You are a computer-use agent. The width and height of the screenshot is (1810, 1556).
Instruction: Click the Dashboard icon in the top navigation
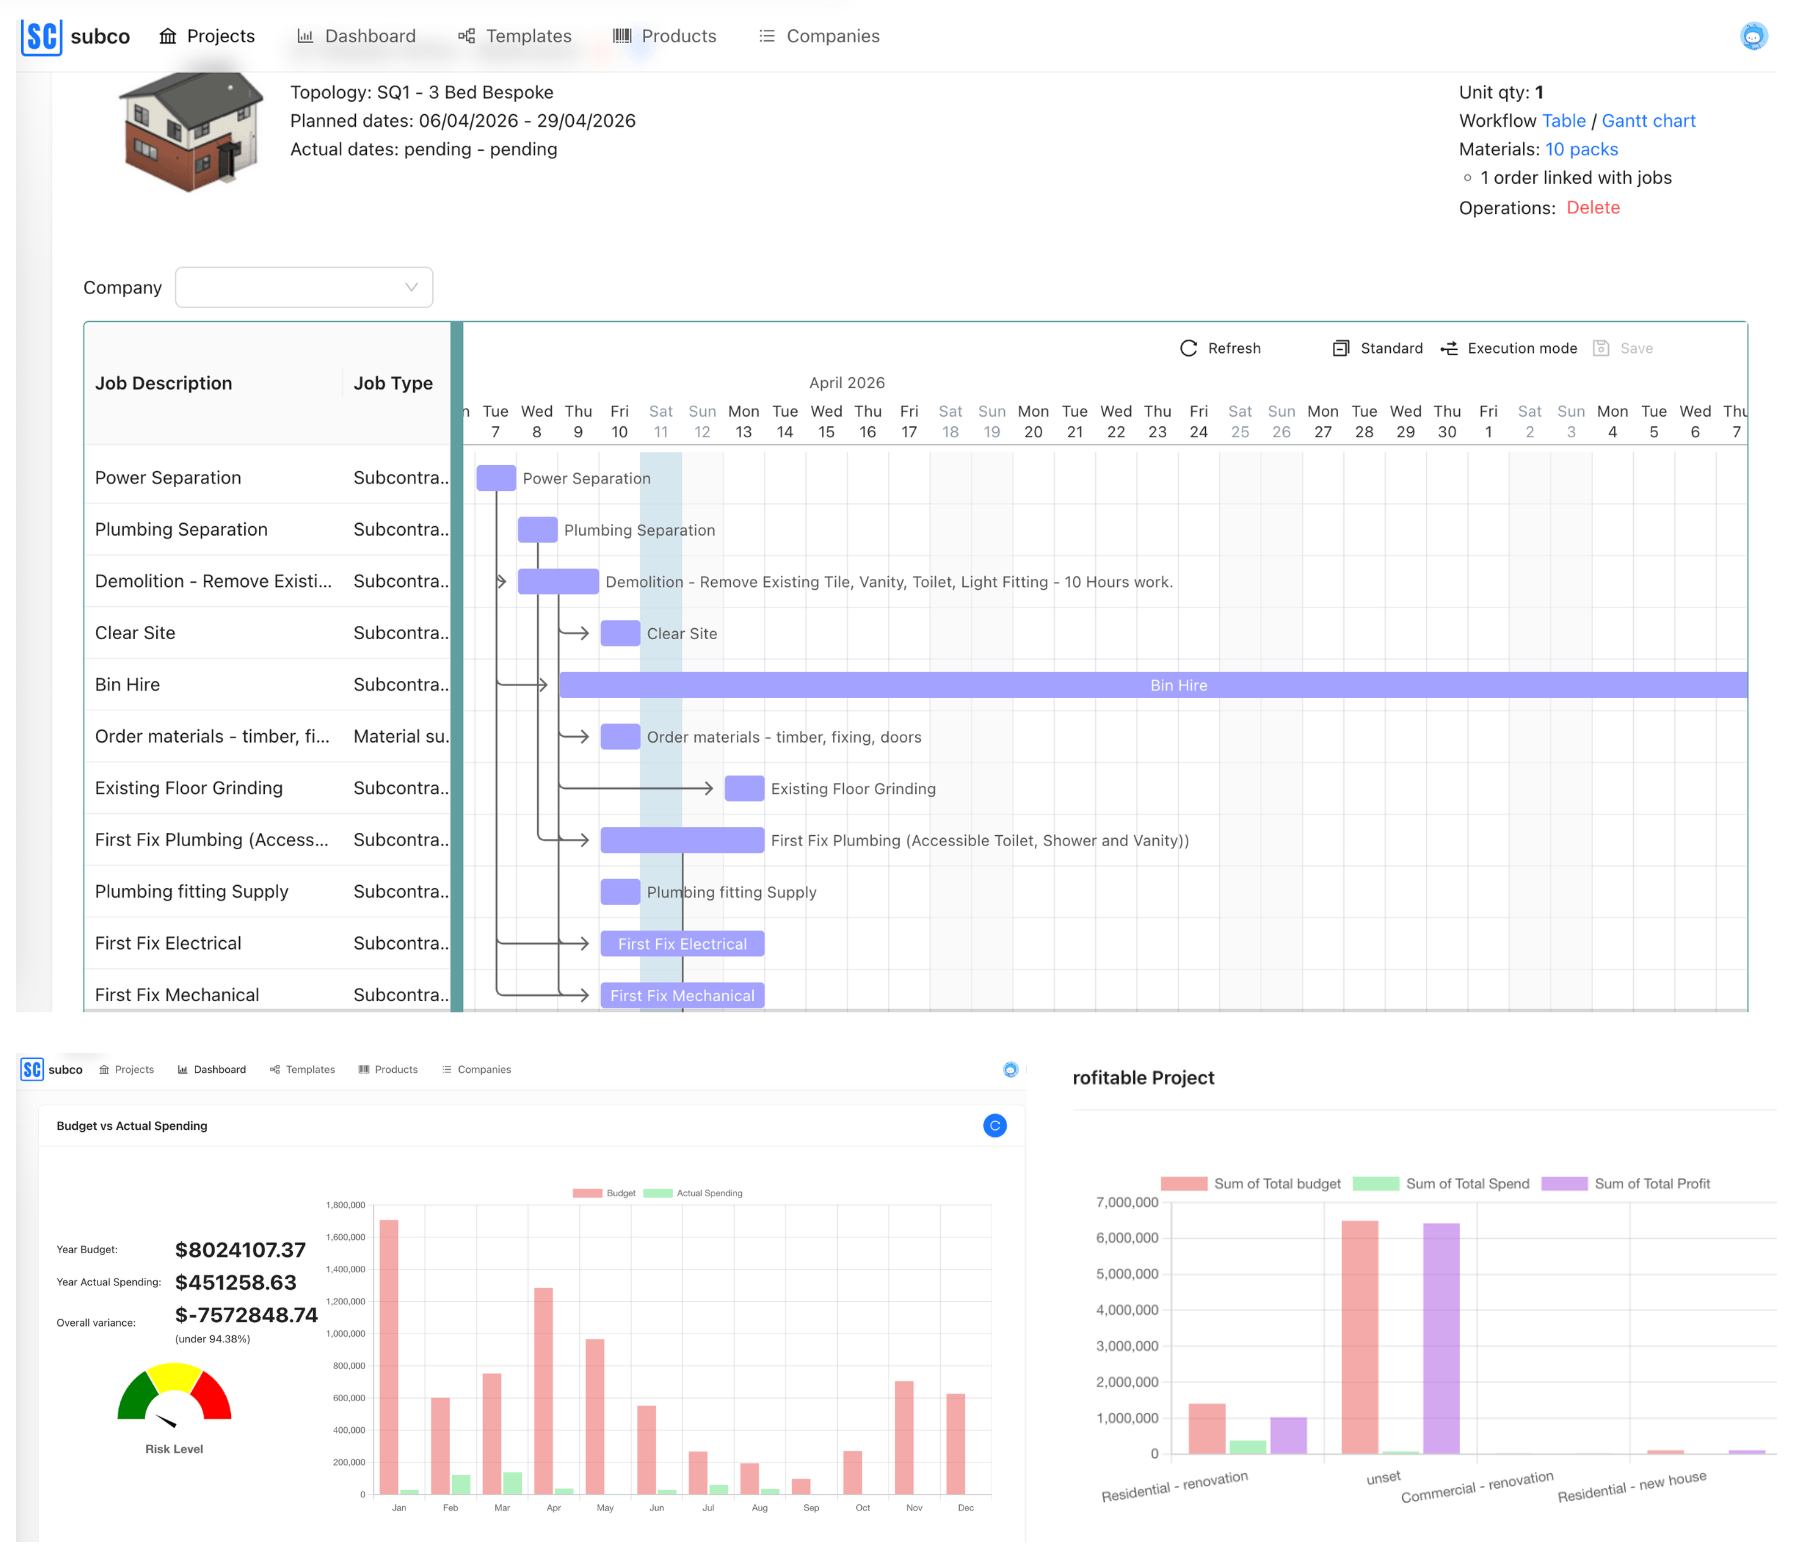click(x=306, y=35)
